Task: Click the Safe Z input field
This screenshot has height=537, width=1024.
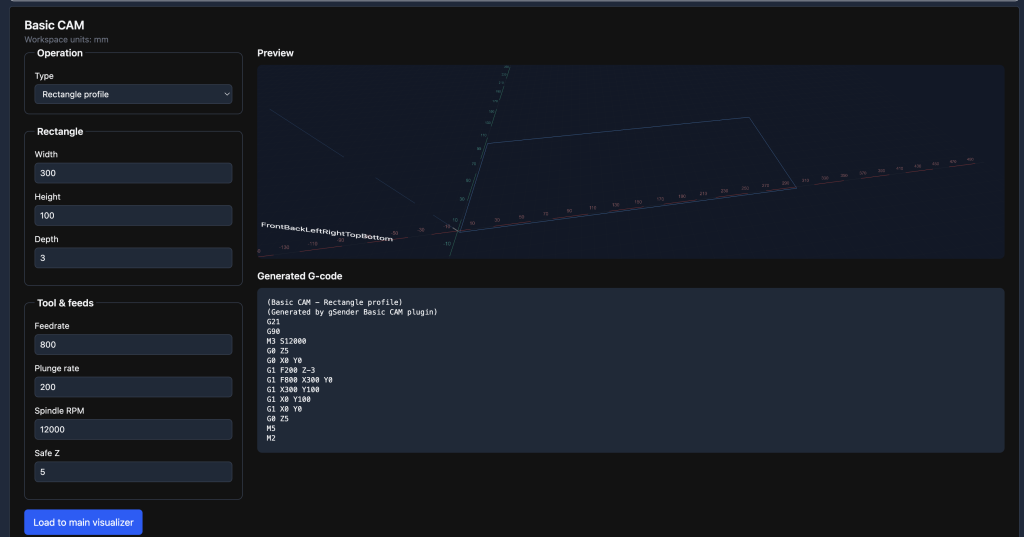Action: [133, 472]
